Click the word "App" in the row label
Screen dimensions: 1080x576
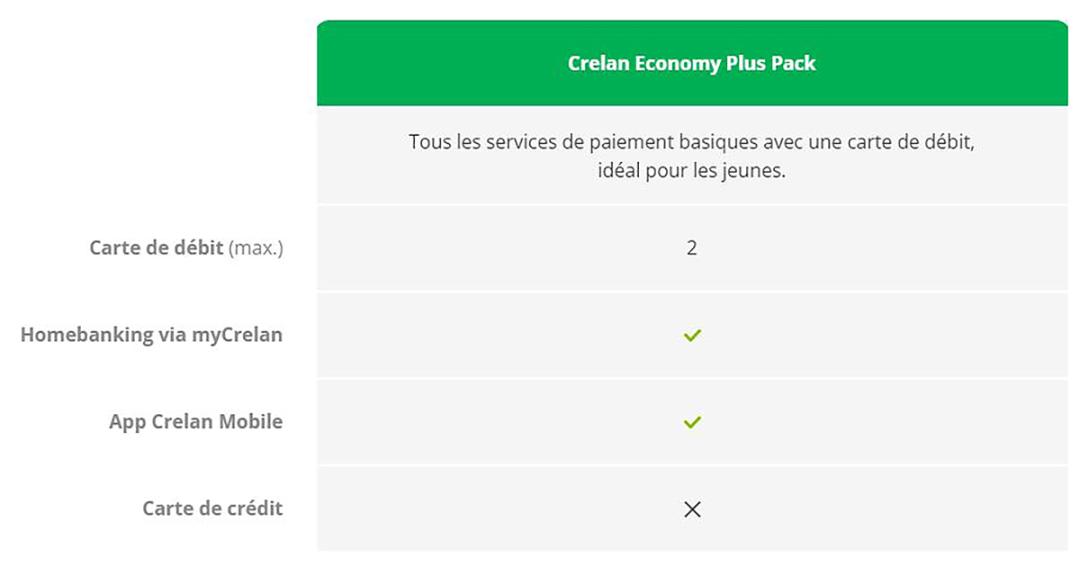[x=128, y=422]
